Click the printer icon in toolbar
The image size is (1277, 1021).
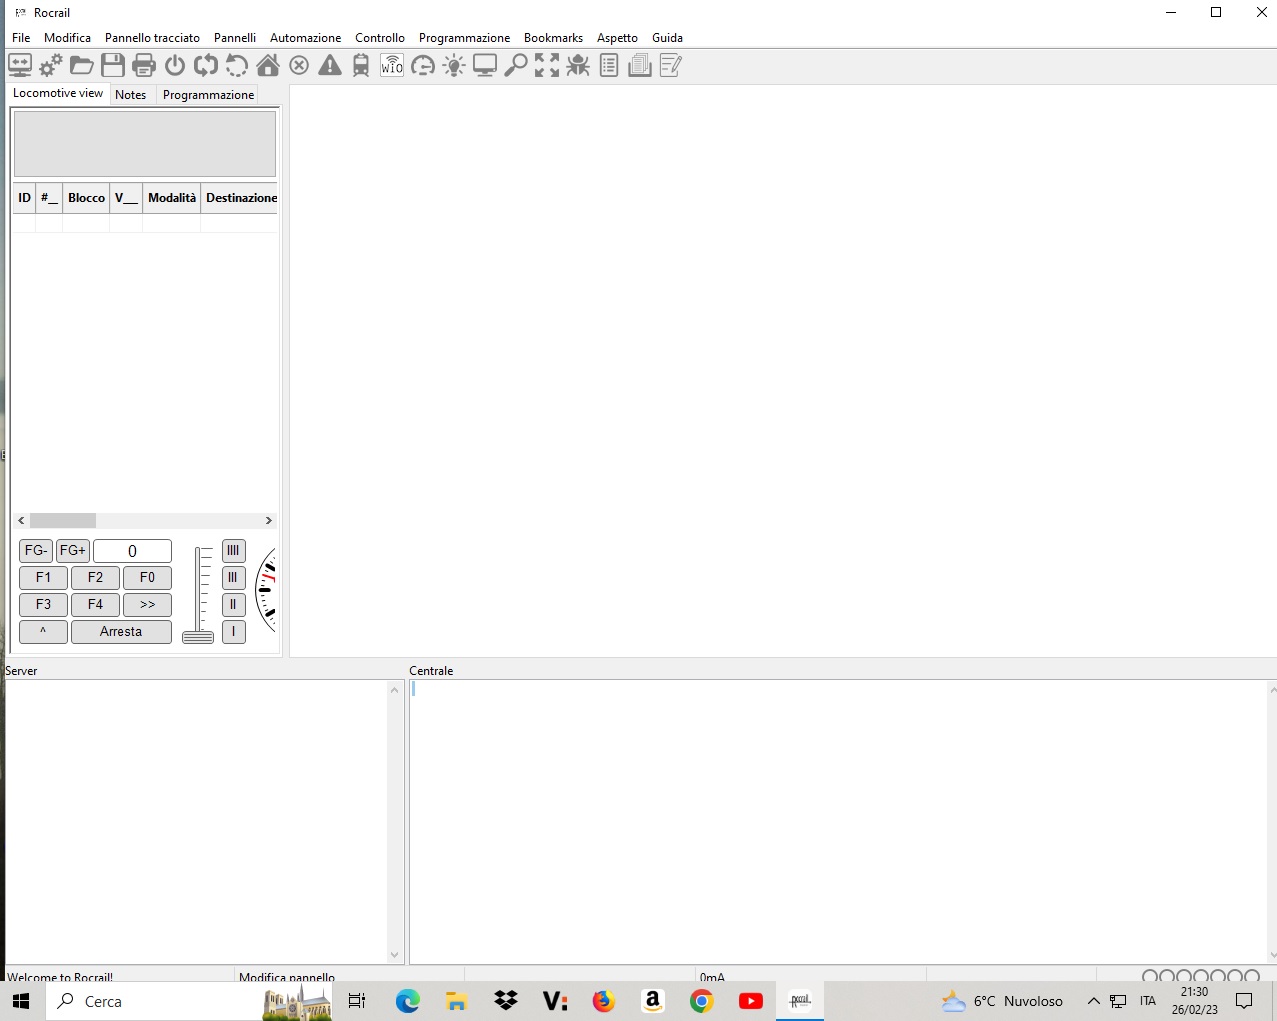click(144, 66)
